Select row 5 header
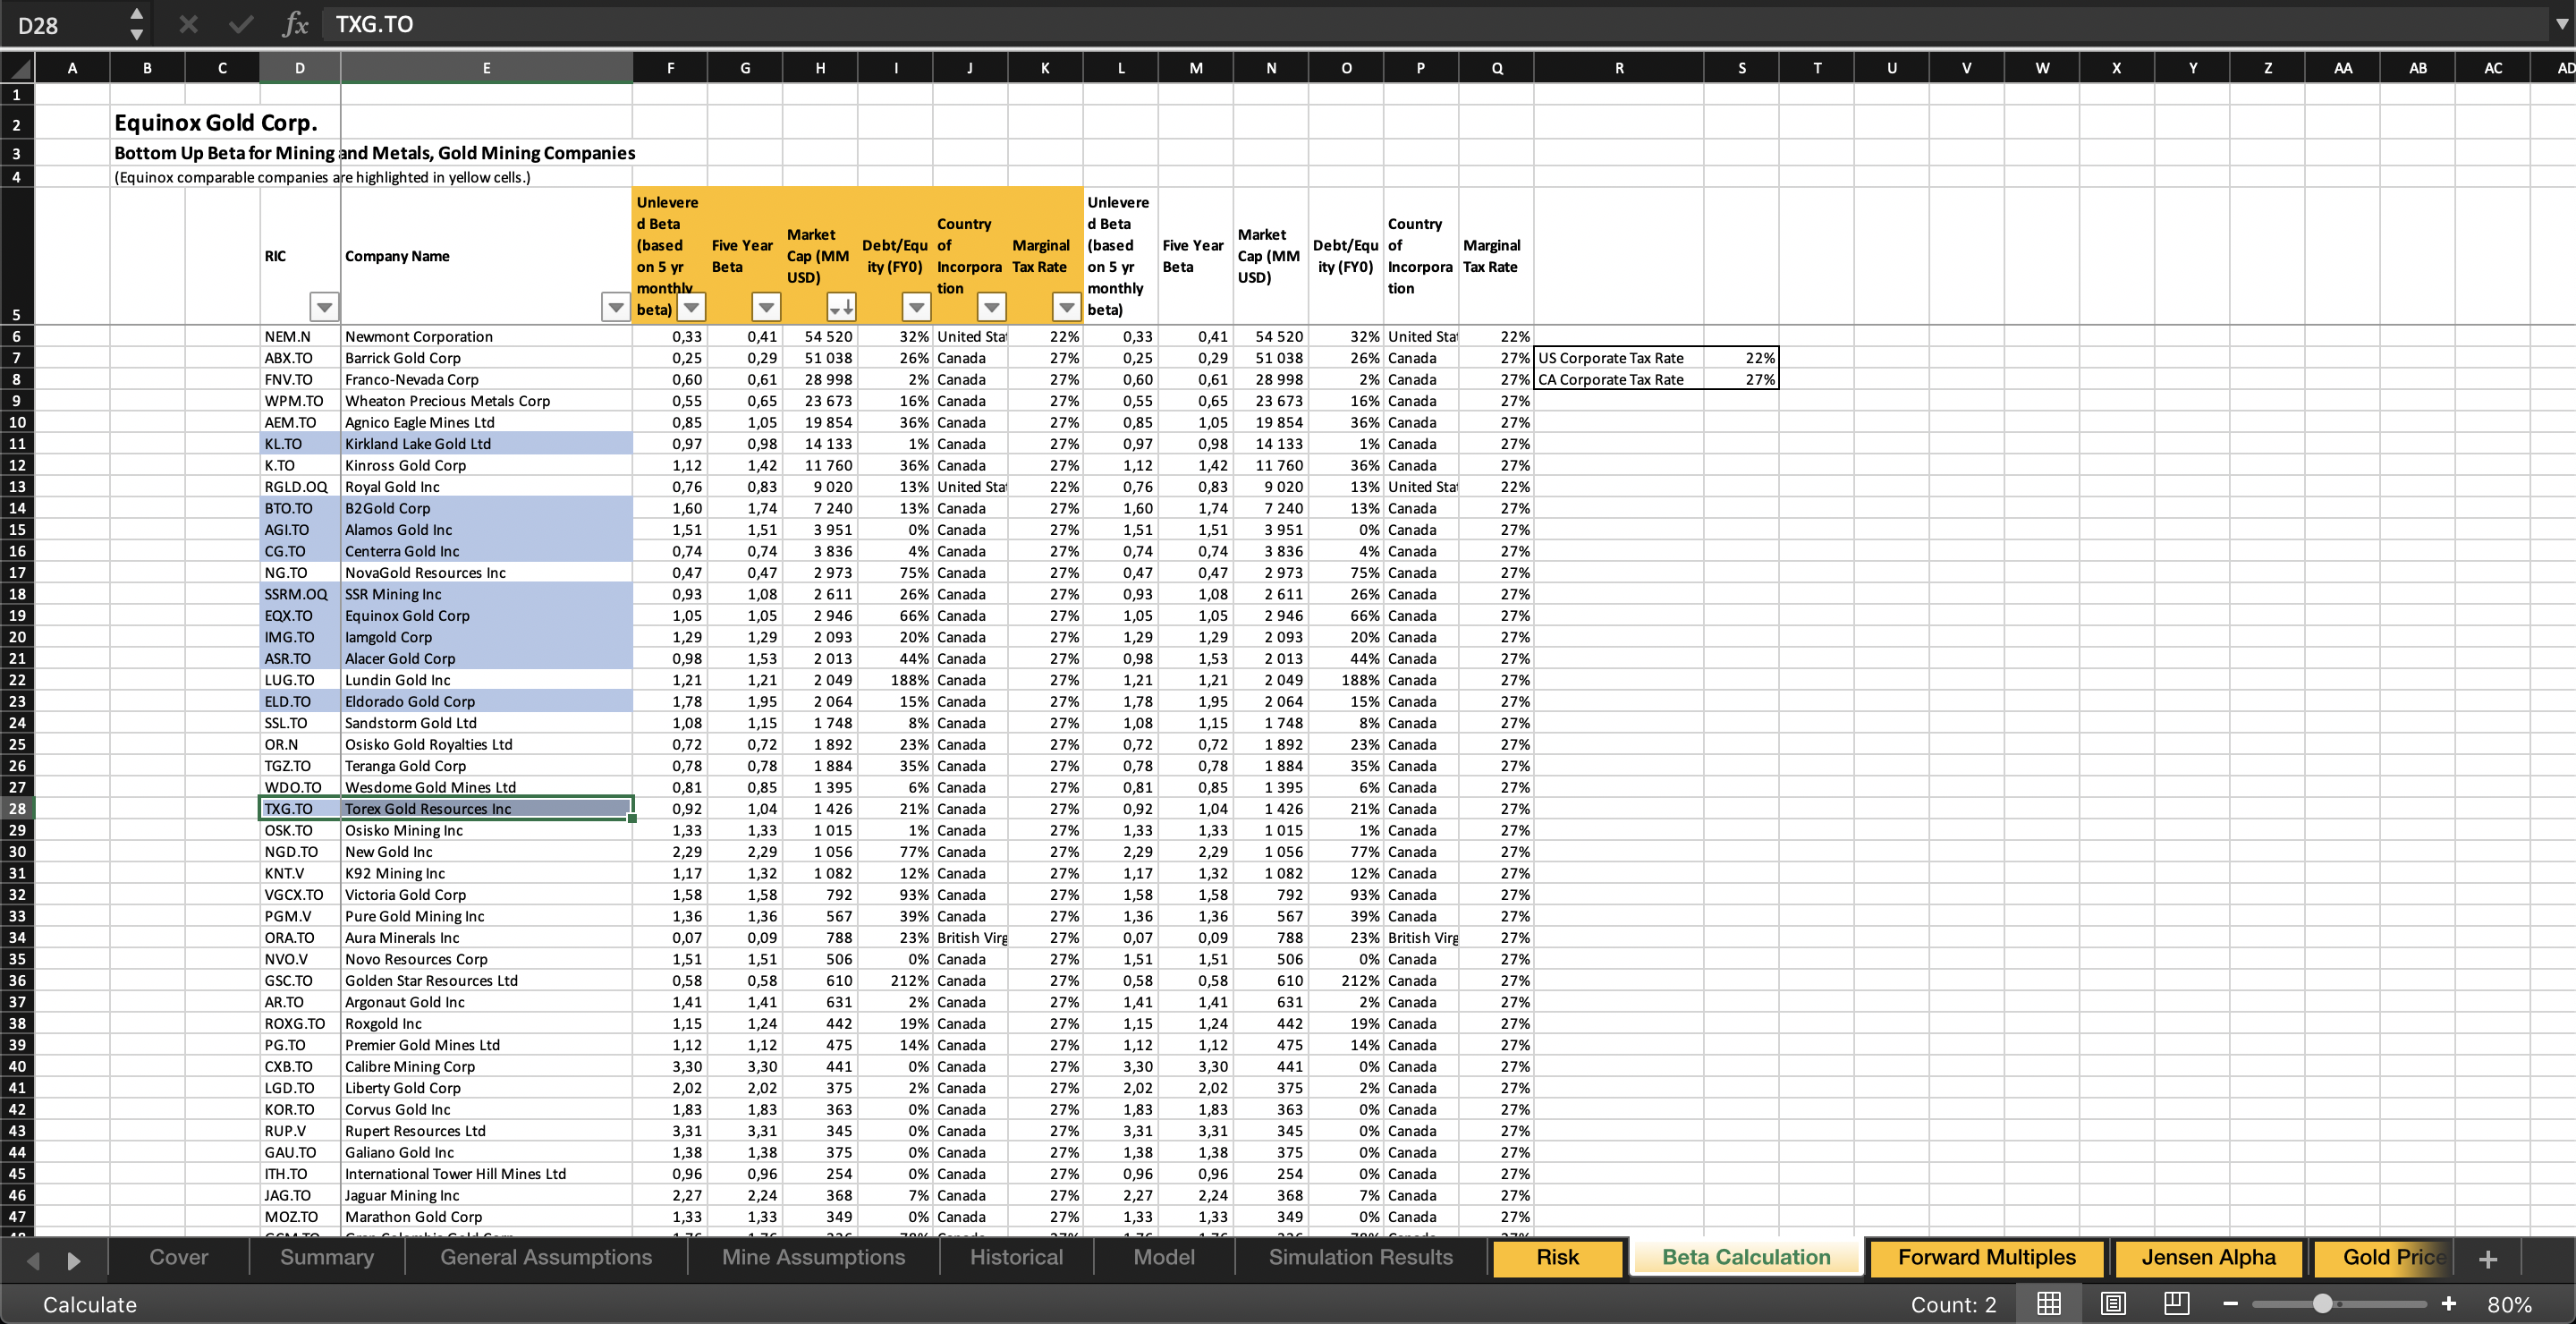Viewport: 2576px width, 1324px height. pyautogui.click(x=17, y=254)
